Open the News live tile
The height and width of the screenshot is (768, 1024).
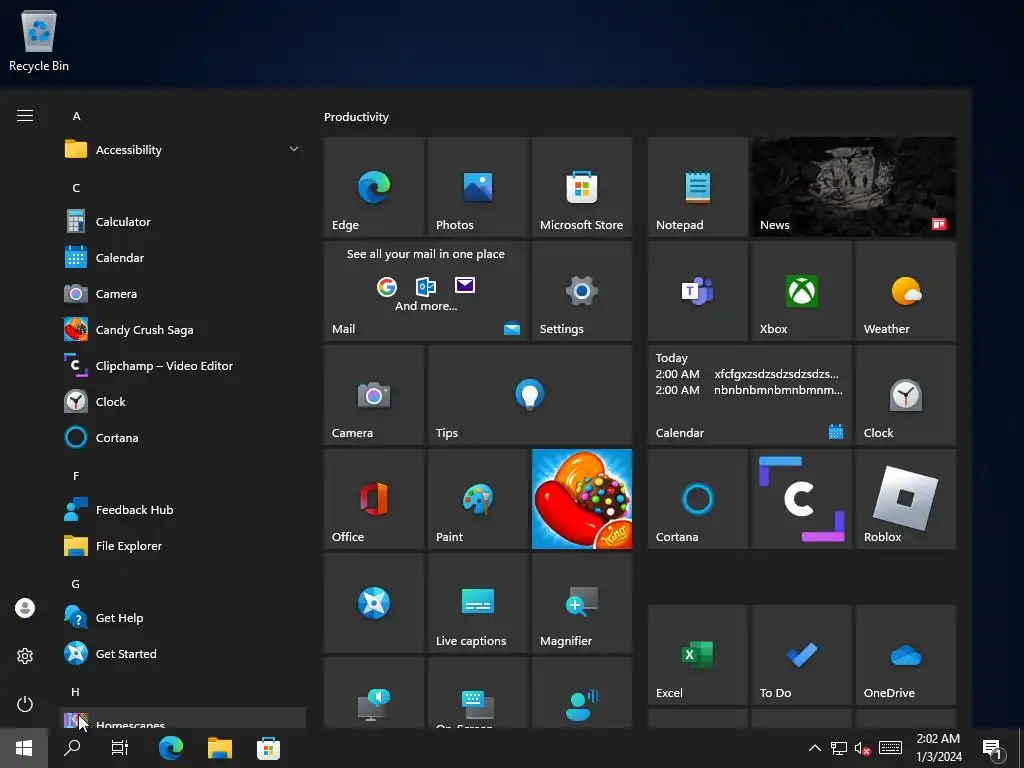854,187
